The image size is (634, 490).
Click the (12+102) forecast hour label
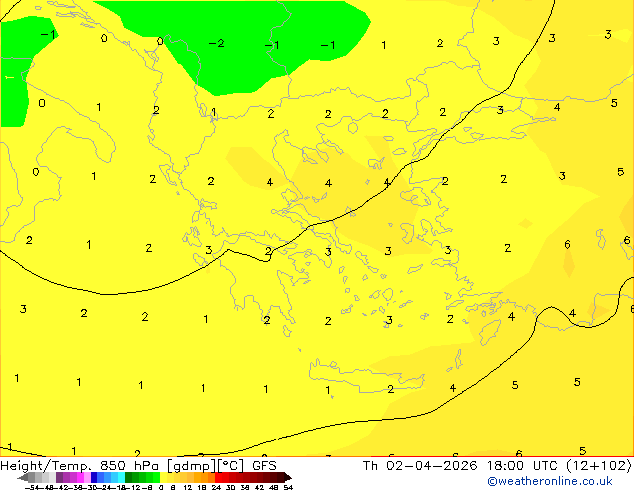click(x=599, y=466)
